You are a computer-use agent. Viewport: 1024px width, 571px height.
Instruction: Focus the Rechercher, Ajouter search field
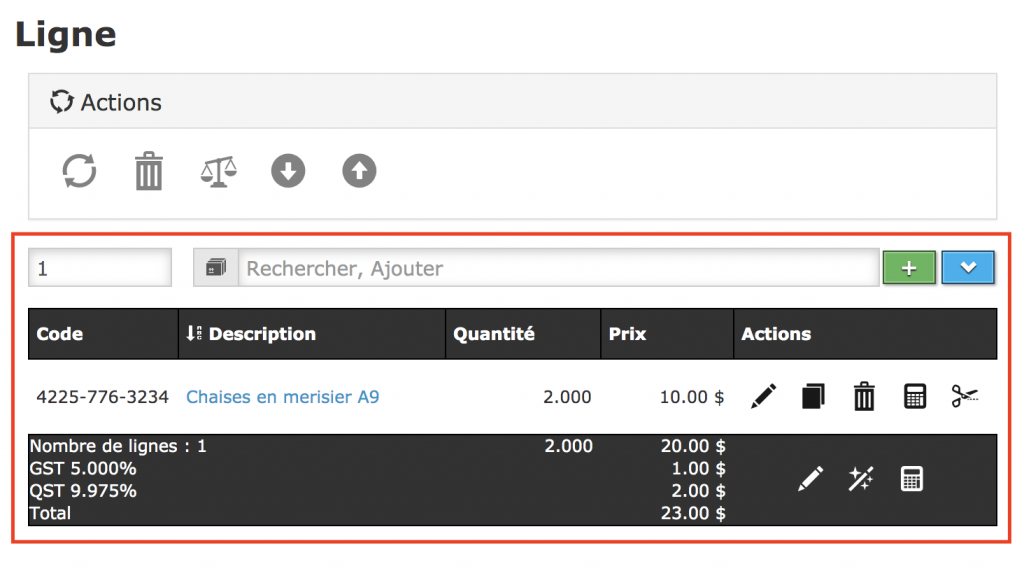coord(558,268)
